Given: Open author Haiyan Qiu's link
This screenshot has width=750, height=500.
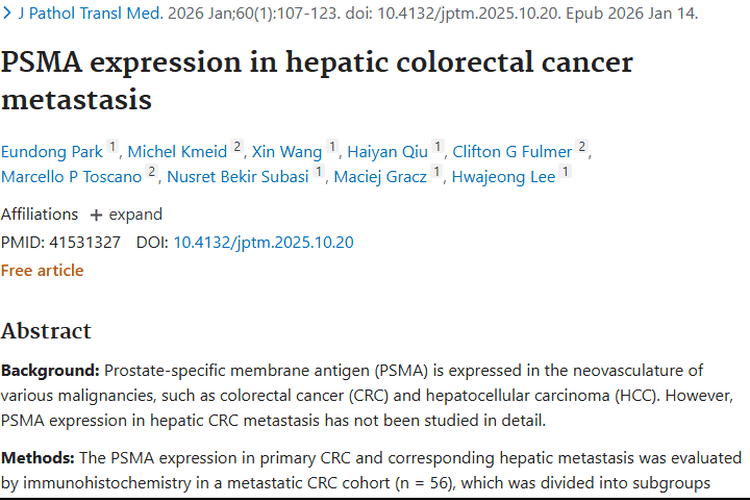Looking at the screenshot, I should (x=387, y=152).
